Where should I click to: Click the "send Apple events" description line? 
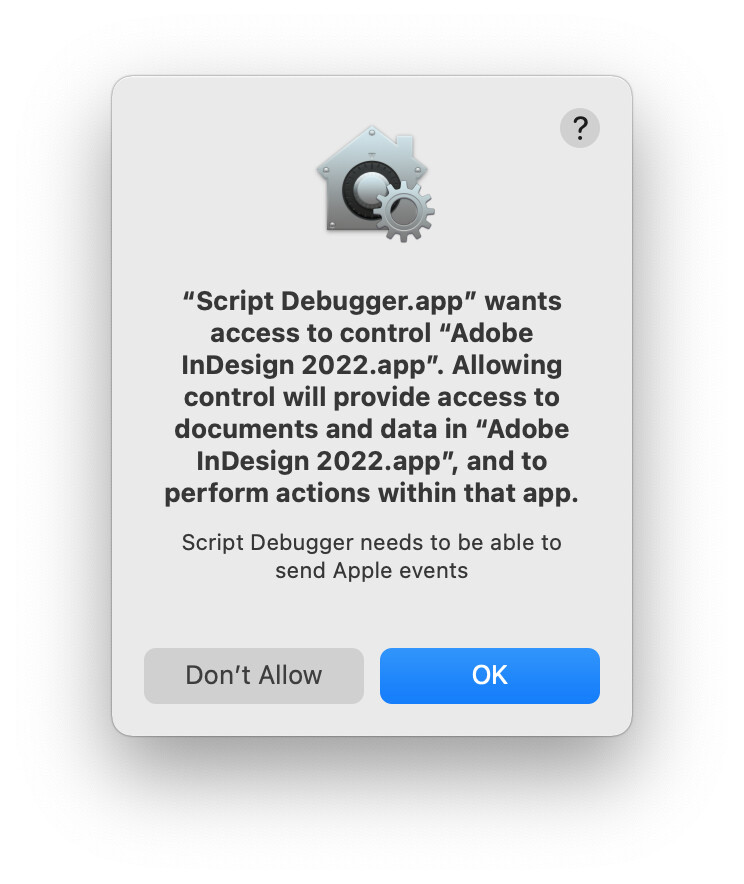click(x=371, y=571)
